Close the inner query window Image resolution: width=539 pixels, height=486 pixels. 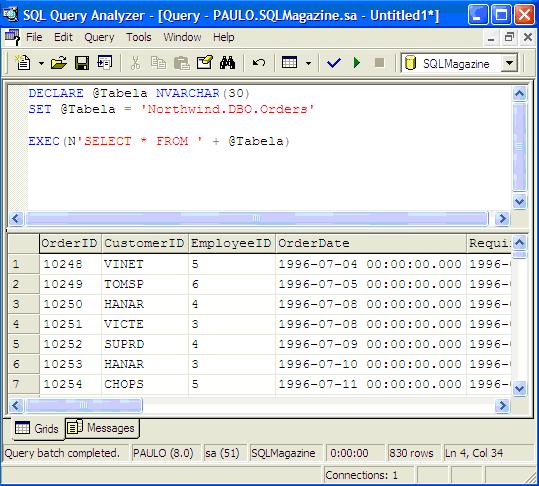click(x=528, y=37)
